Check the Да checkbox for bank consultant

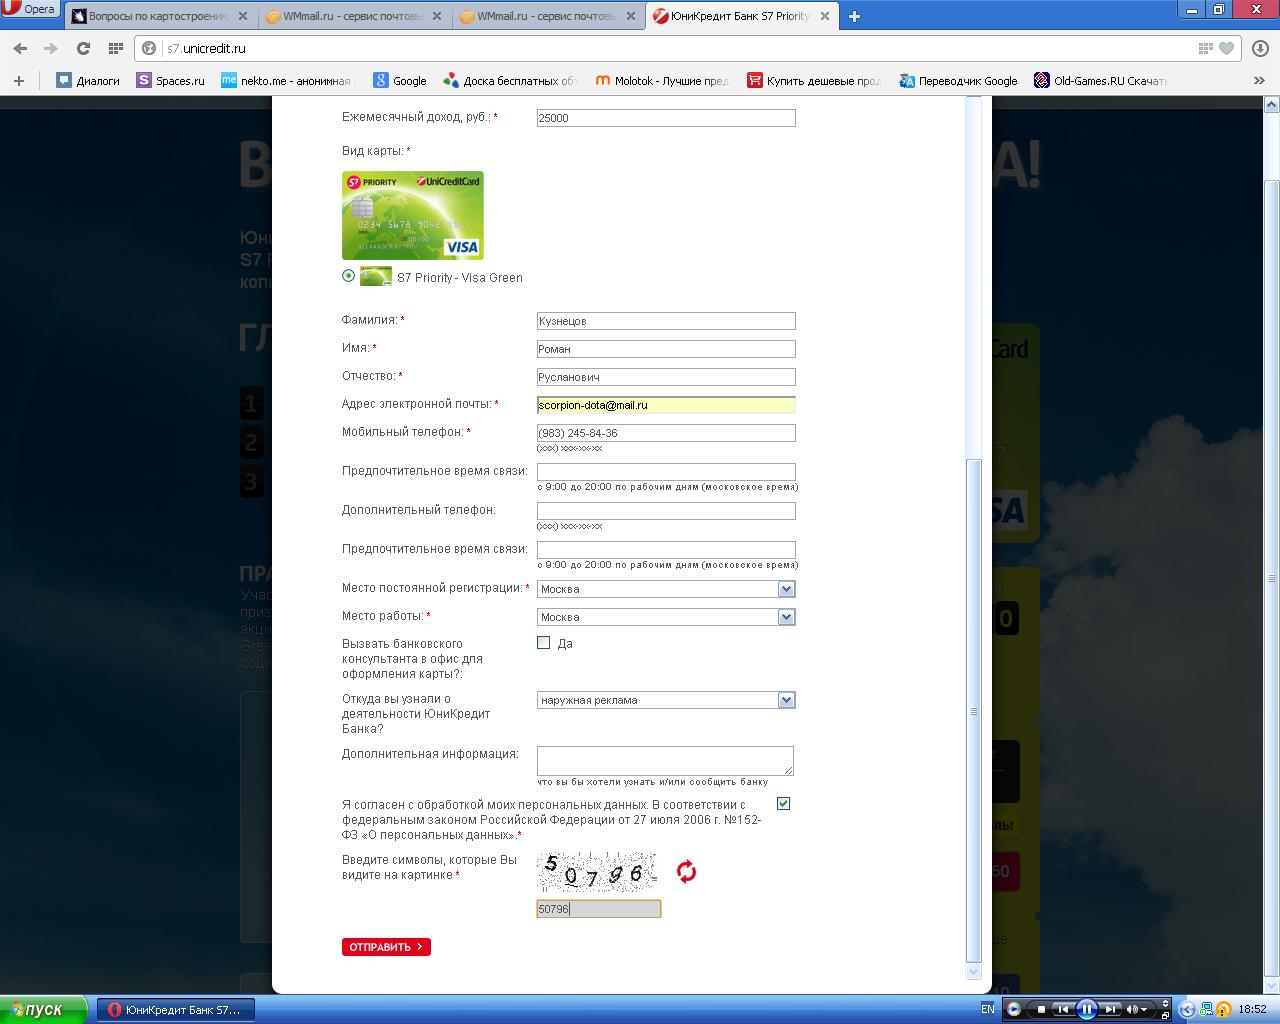pos(544,643)
